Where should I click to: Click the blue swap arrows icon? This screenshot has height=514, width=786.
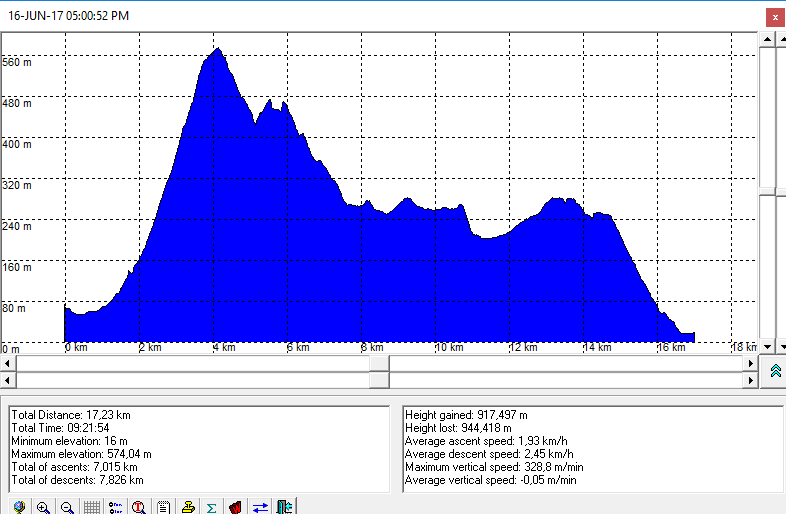(260, 507)
